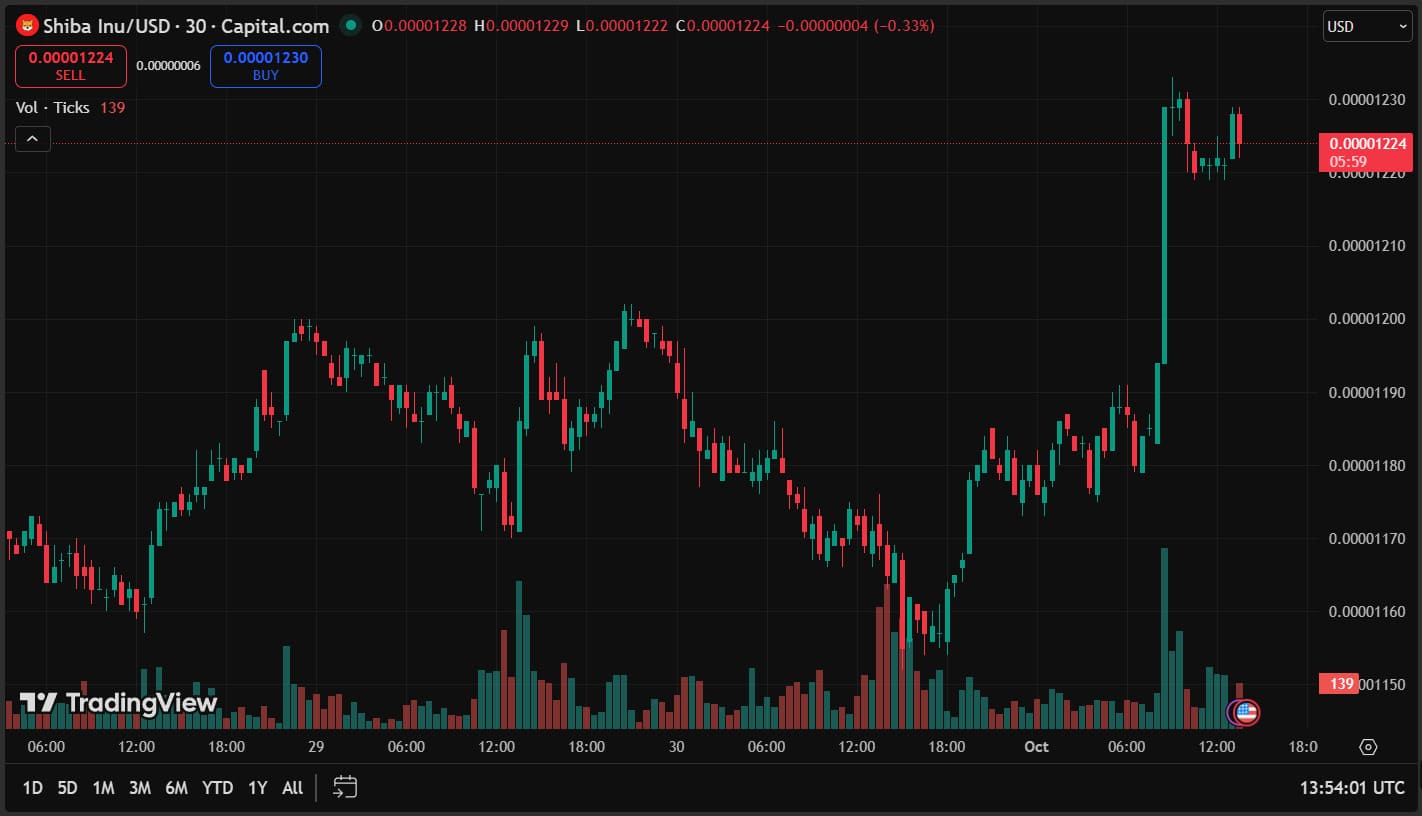Show the All time range

(292, 788)
